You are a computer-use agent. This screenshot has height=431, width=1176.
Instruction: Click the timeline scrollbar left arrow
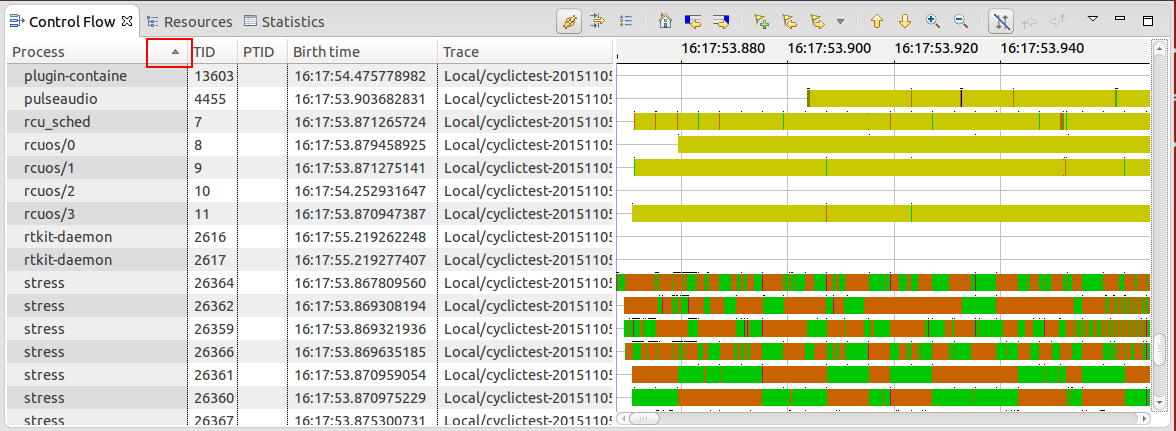tap(622, 418)
